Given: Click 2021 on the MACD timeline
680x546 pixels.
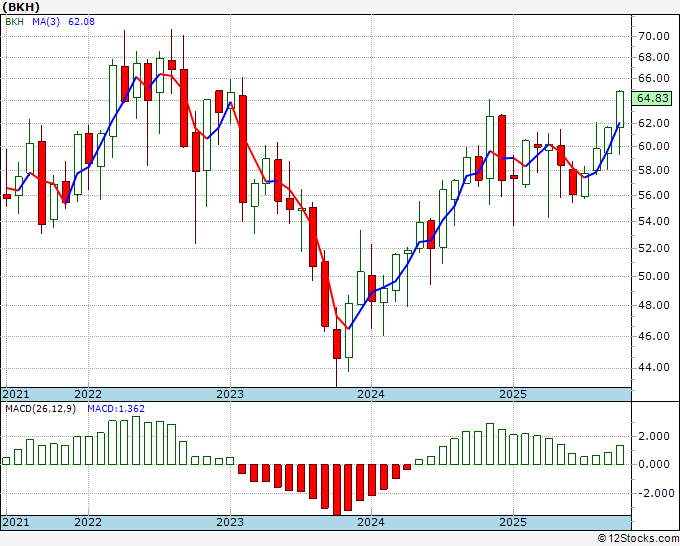Looking at the screenshot, I should pos(16,522).
